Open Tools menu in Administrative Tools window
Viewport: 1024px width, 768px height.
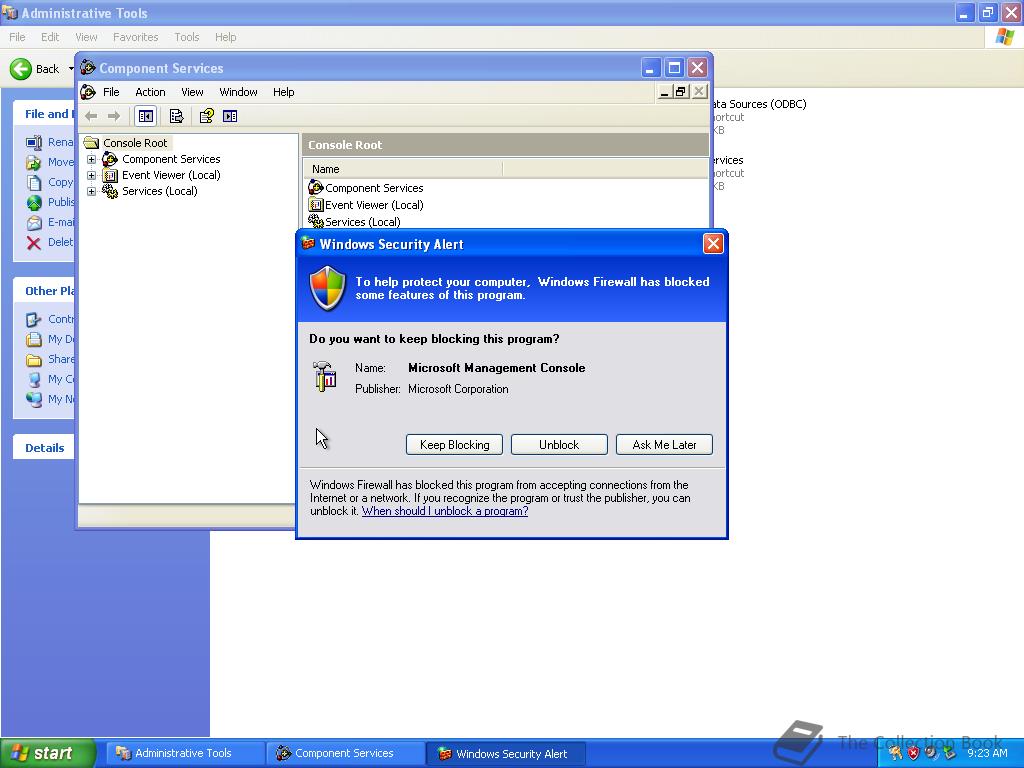(x=186, y=37)
